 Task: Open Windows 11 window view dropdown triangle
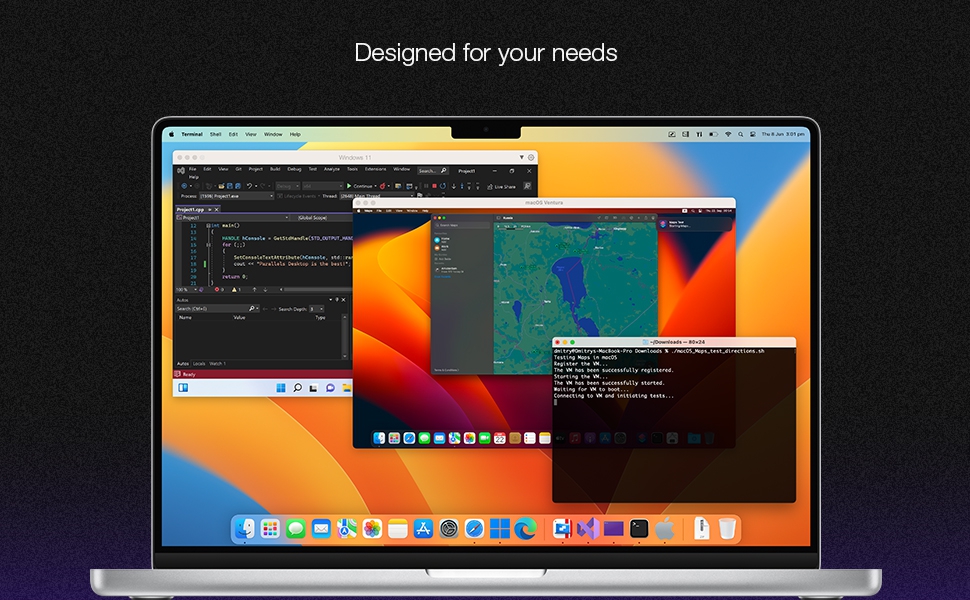(521, 158)
